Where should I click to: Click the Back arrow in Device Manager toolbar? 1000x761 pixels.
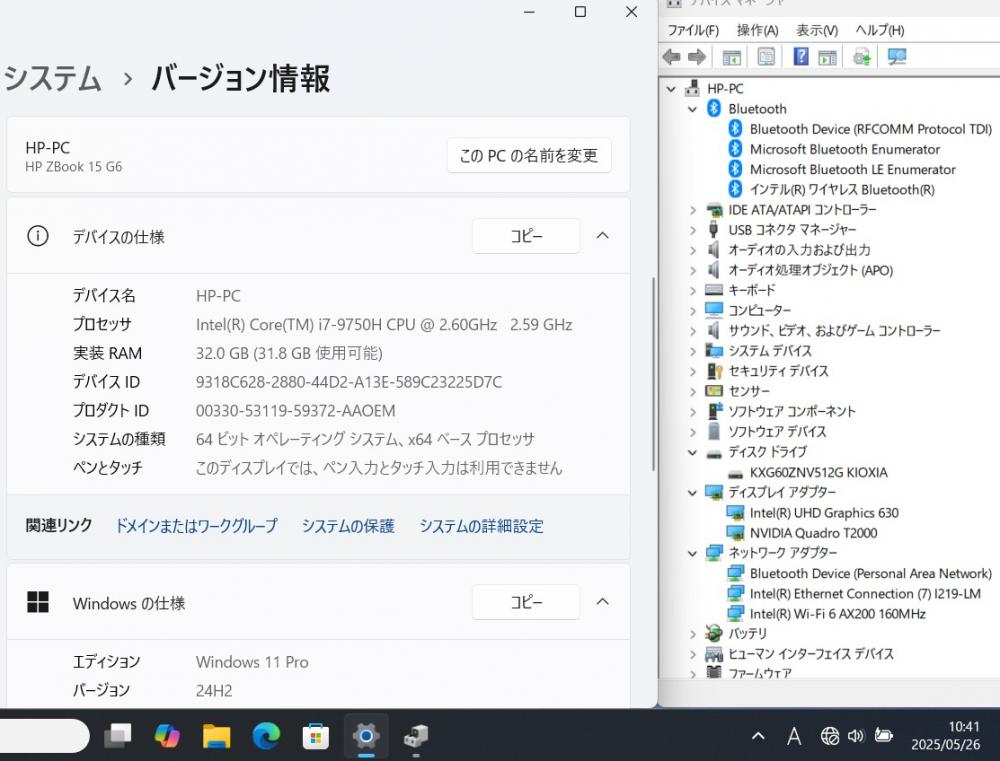tap(671, 57)
